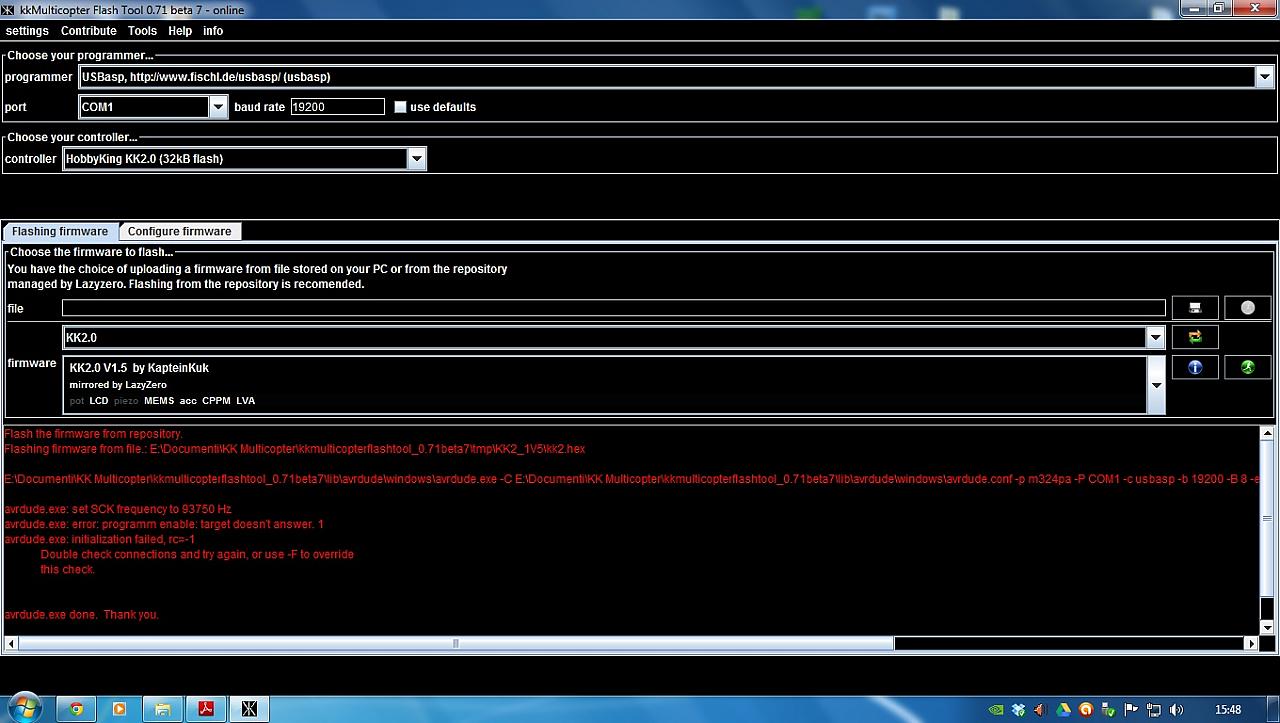1280x723 pixels.
Task: Open the Tools menu
Action: tap(142, 31)
